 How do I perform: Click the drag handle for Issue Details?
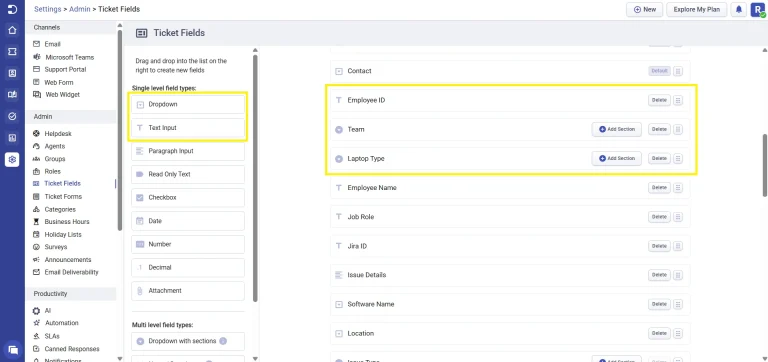(678, 275)
